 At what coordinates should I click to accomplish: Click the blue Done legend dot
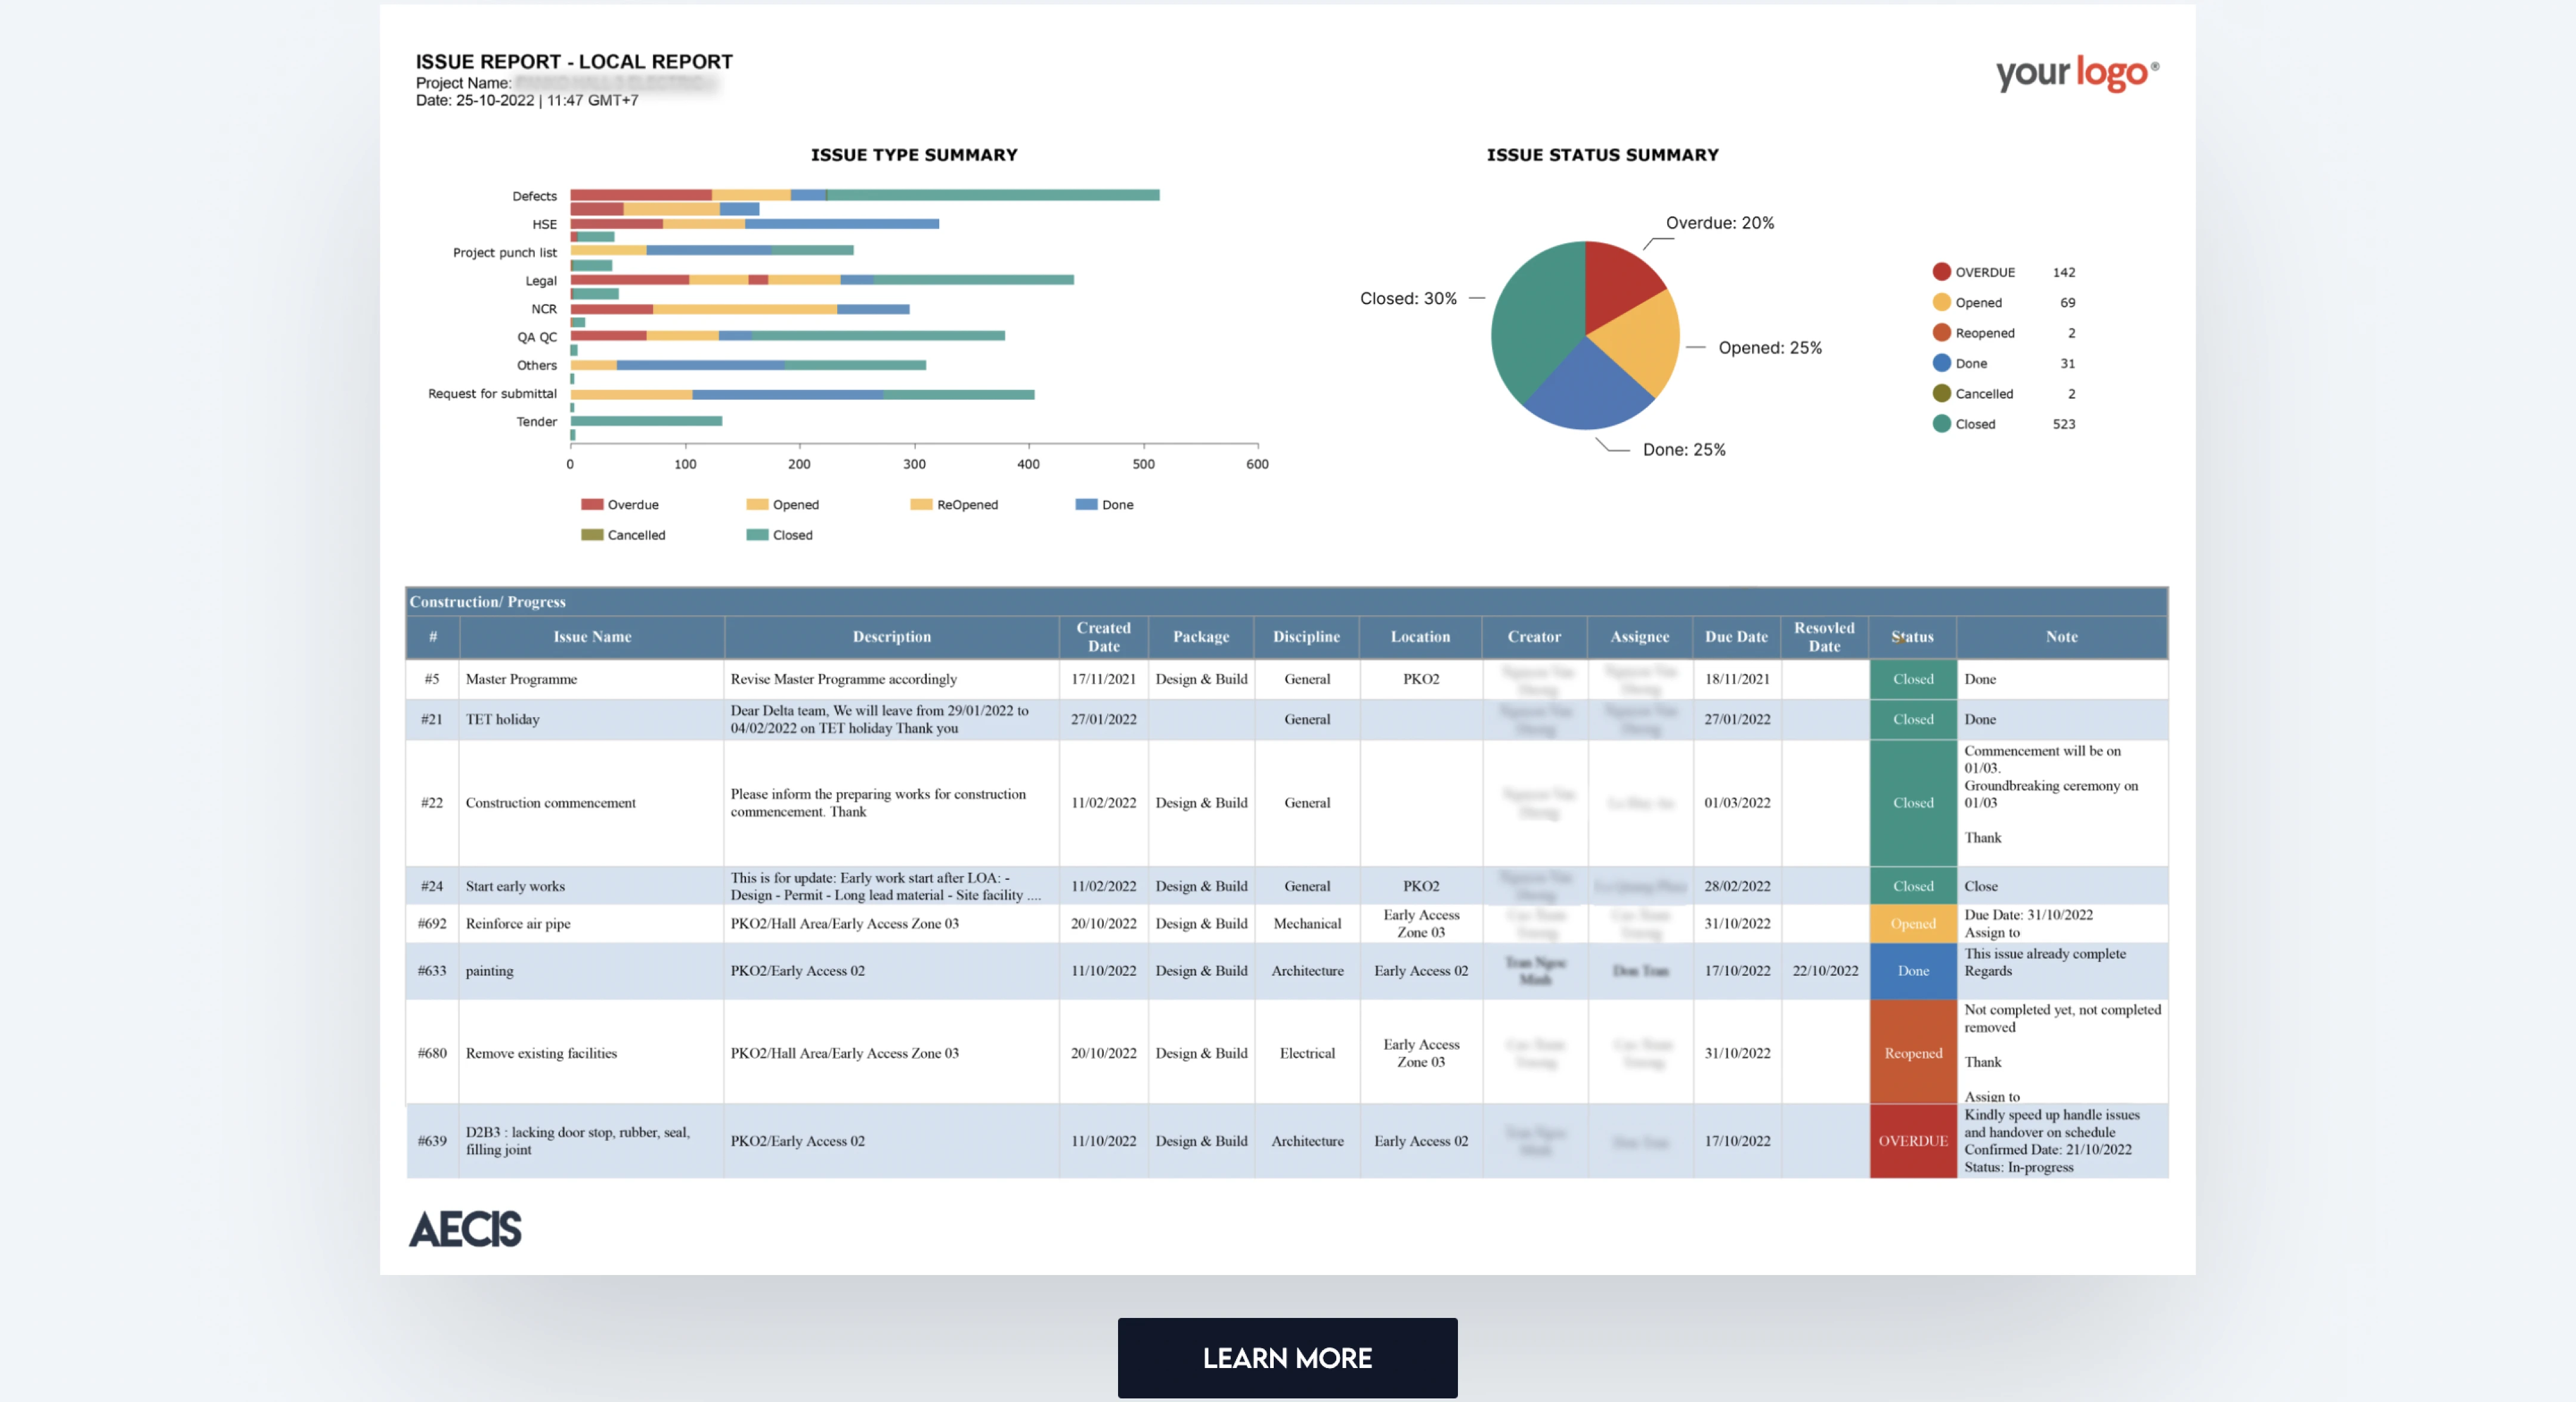pos(1941,363)
